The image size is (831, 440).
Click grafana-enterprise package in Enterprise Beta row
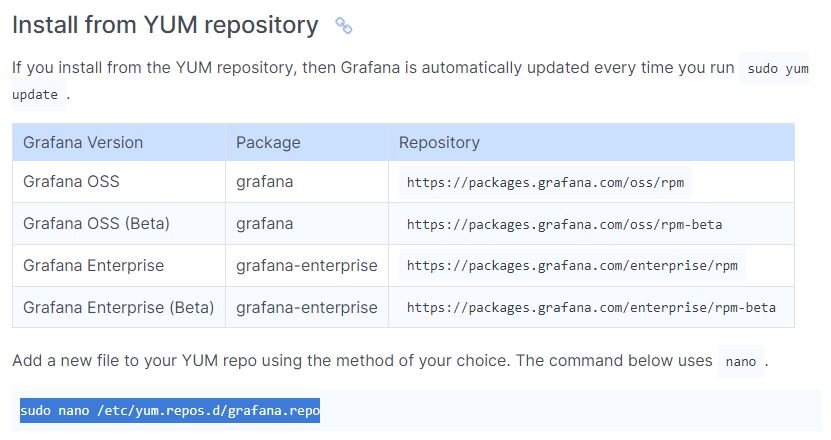coord(307,307)
